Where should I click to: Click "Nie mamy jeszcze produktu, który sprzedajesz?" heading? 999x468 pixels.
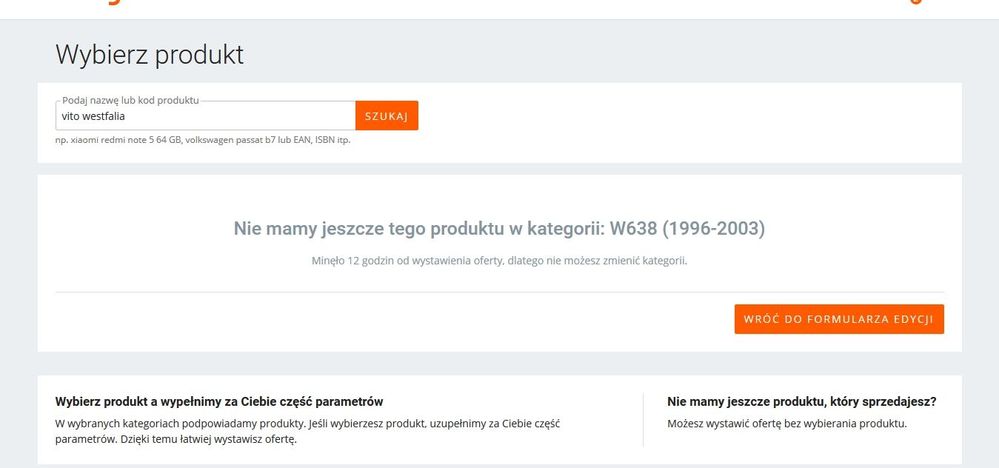point(801,401)
